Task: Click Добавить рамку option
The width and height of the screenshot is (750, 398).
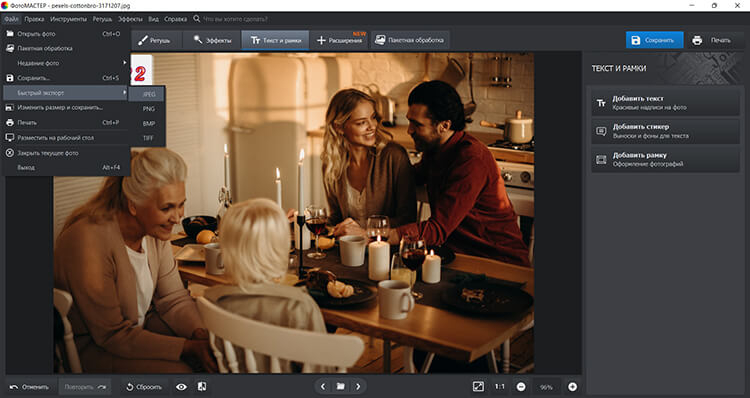Action: pyautogui.click(x=665, y=159)
